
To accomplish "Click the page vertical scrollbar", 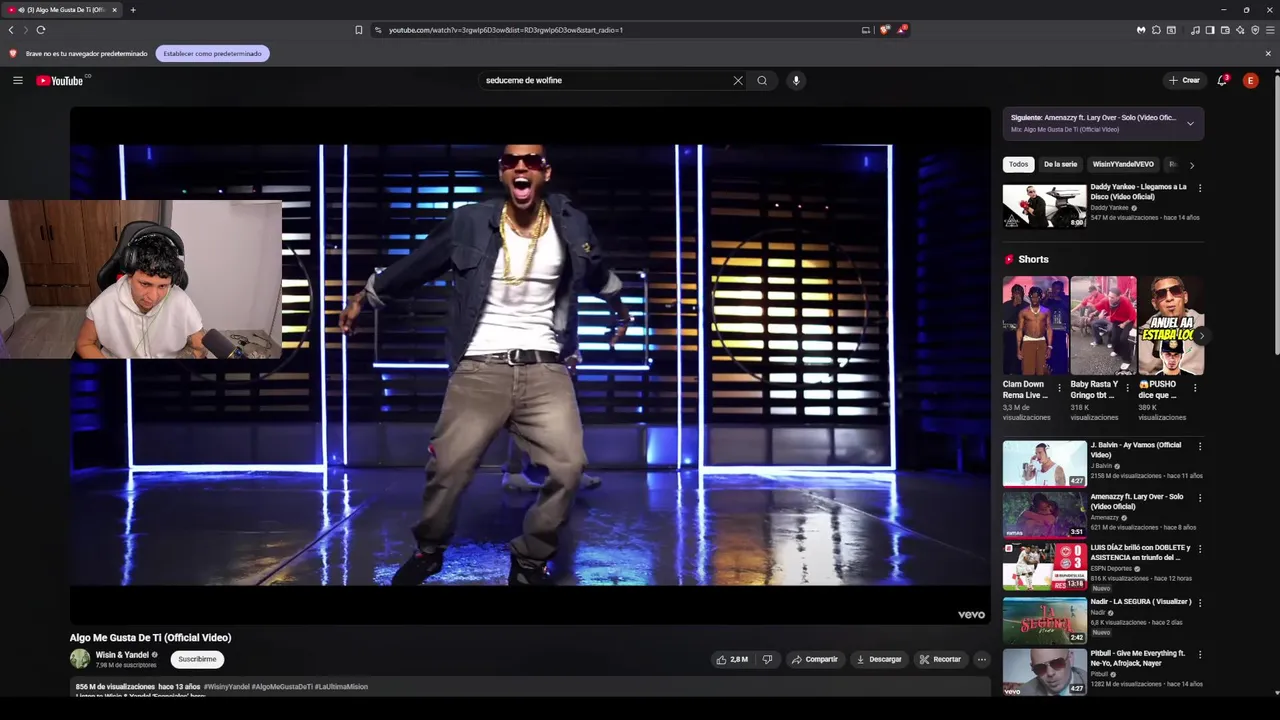I will pos(1276,215).
